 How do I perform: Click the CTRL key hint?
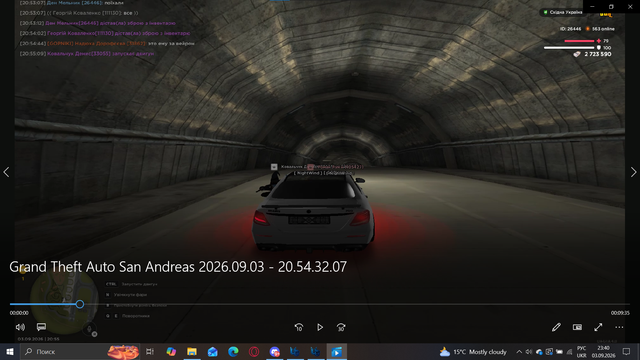(111, 284)
